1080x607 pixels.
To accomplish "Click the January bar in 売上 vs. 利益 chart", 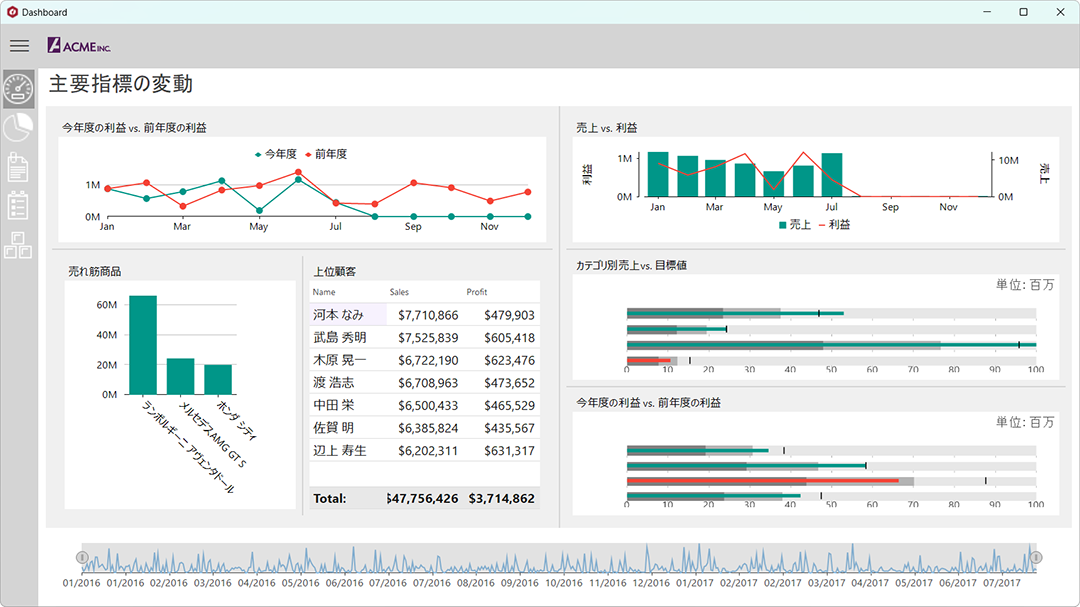I will pos(658,174).
